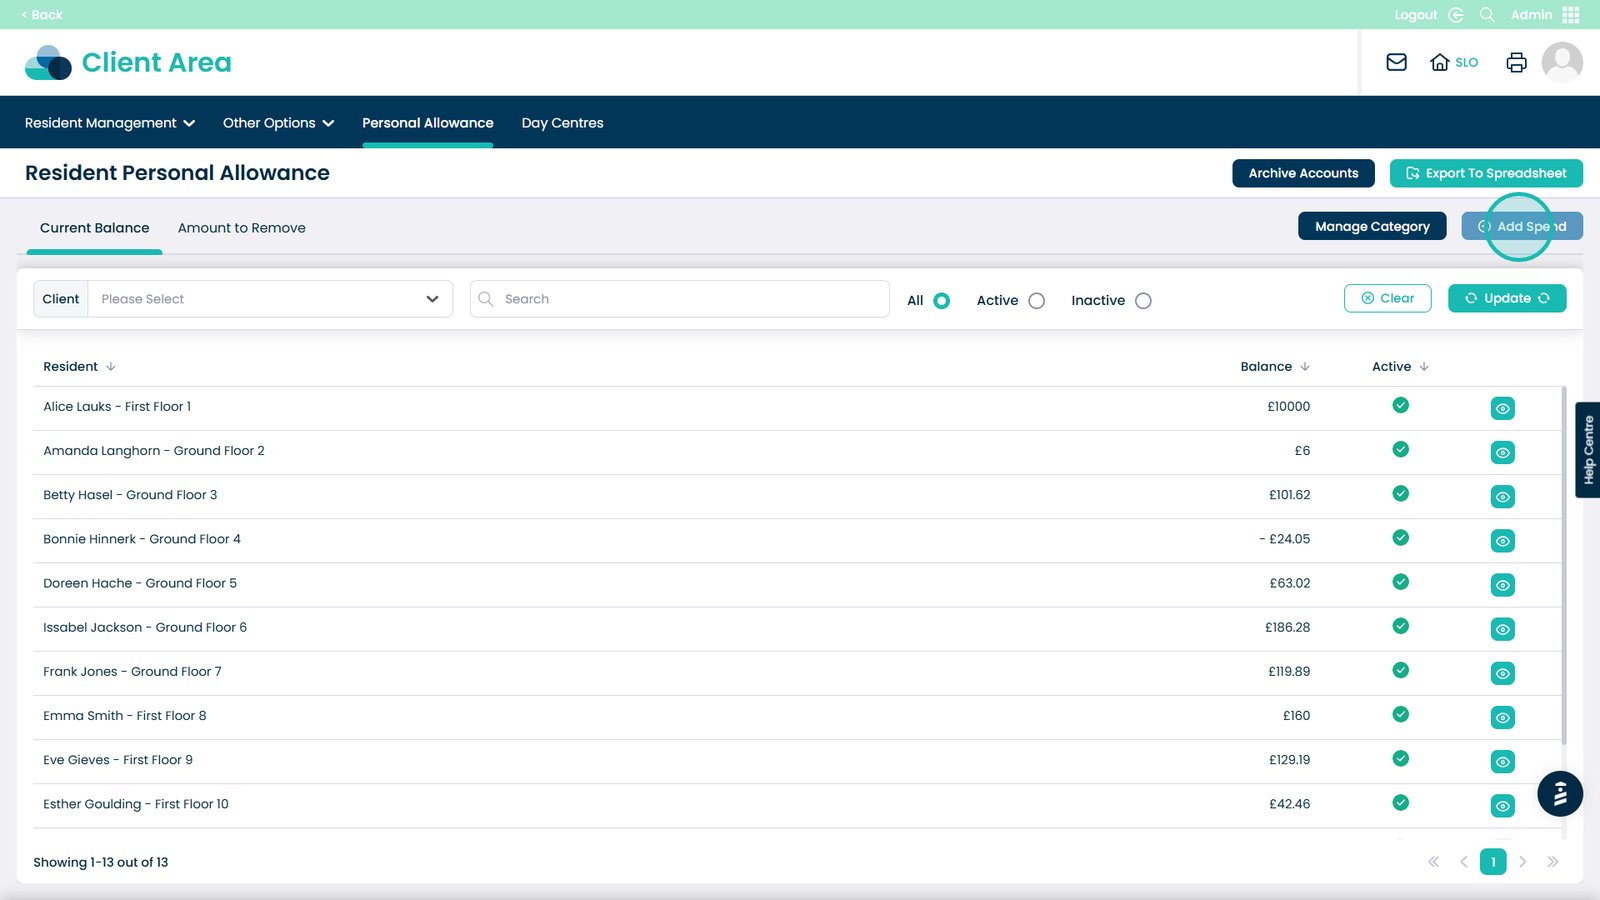This screenshot has width=1600, height=900.
Task: Click the resident Search input field
Action: click(680, 299)
